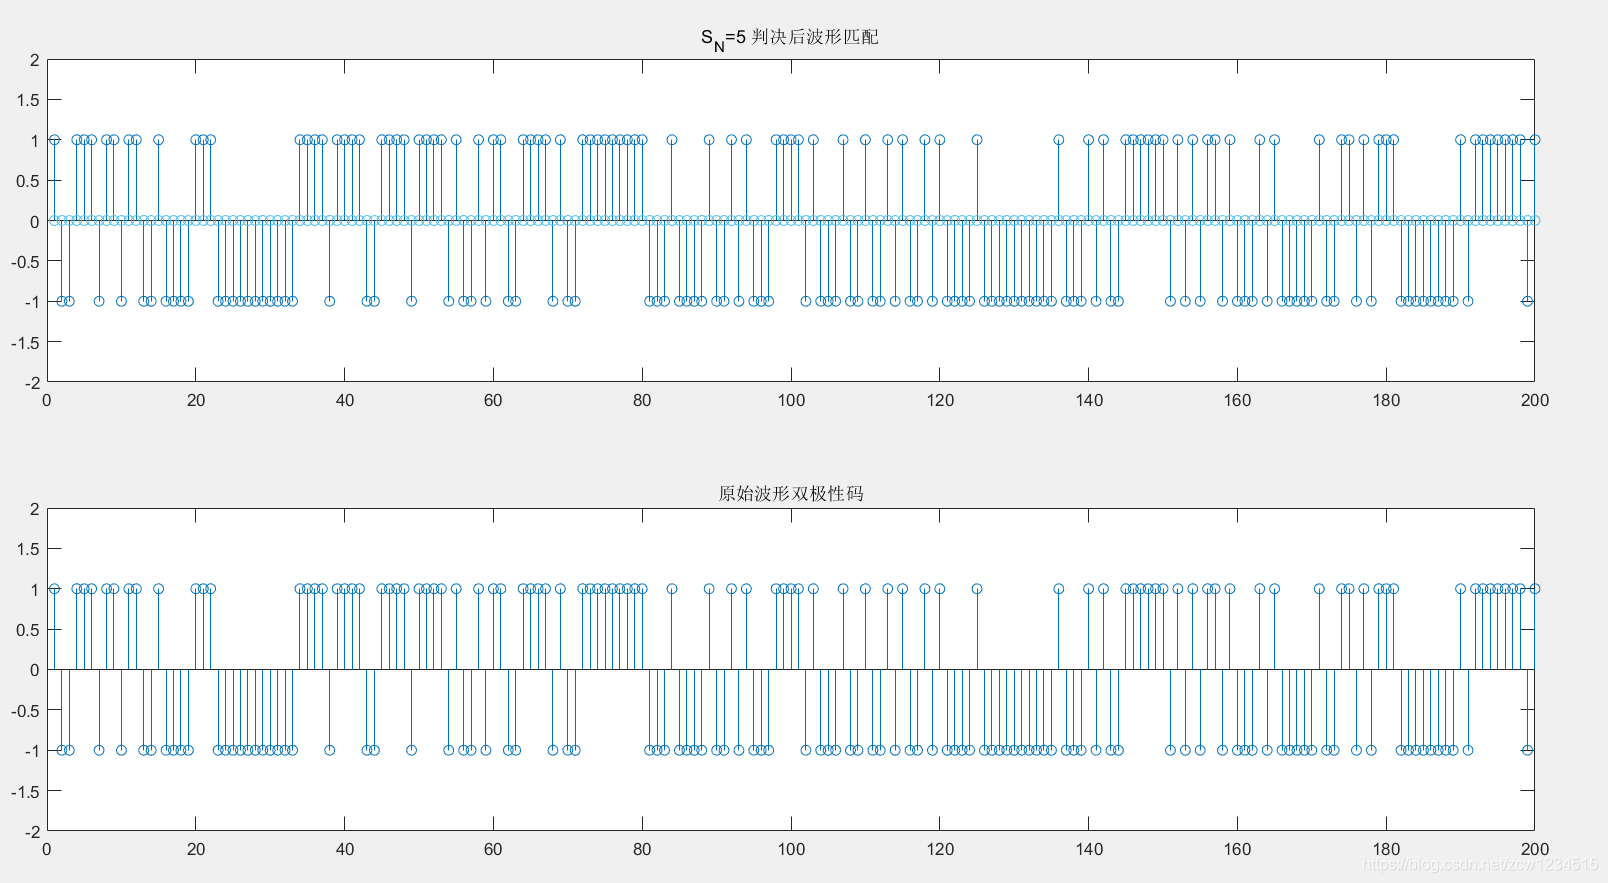Click y-axis tick label '0.5' on bottom plot
The height and width of the screenshot is (883, 1608).
pos(28,630)
